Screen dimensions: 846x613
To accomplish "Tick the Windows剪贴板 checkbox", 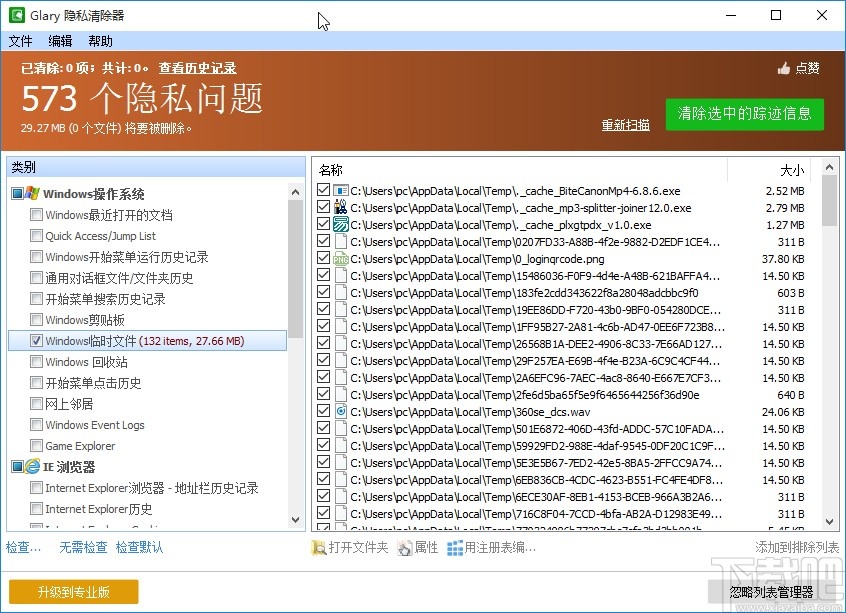I will (x=36, y=320).
